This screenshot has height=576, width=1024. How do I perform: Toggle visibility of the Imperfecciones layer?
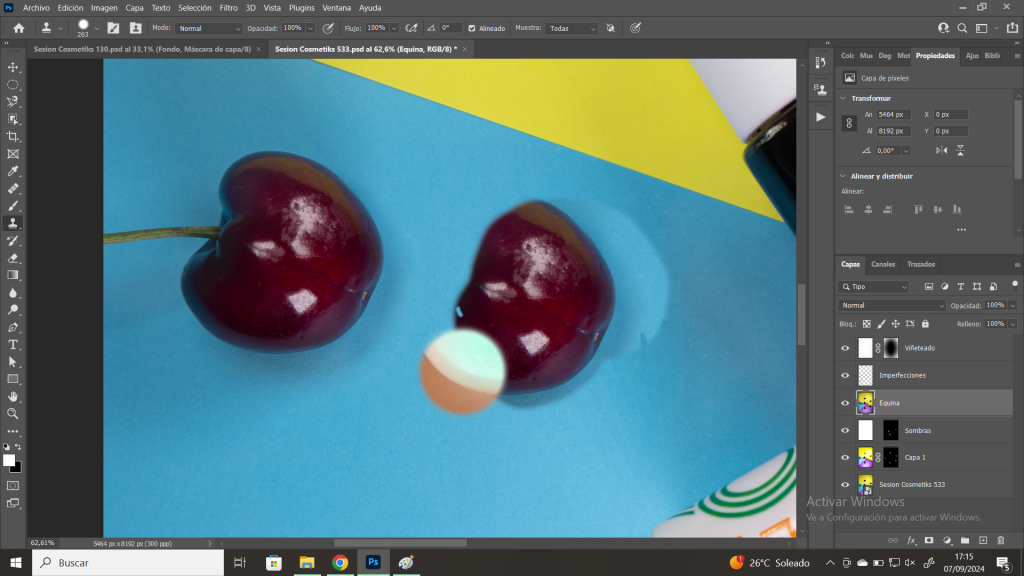[844, 375]
